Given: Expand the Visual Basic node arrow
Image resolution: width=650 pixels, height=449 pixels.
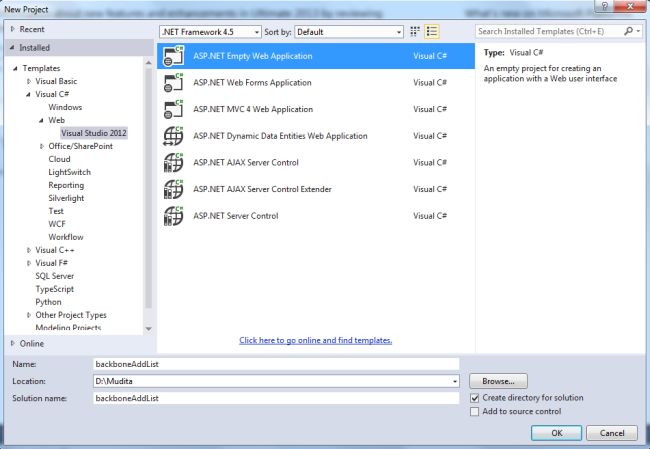Looking at the screenshot, I should click(x=29, y=81).
